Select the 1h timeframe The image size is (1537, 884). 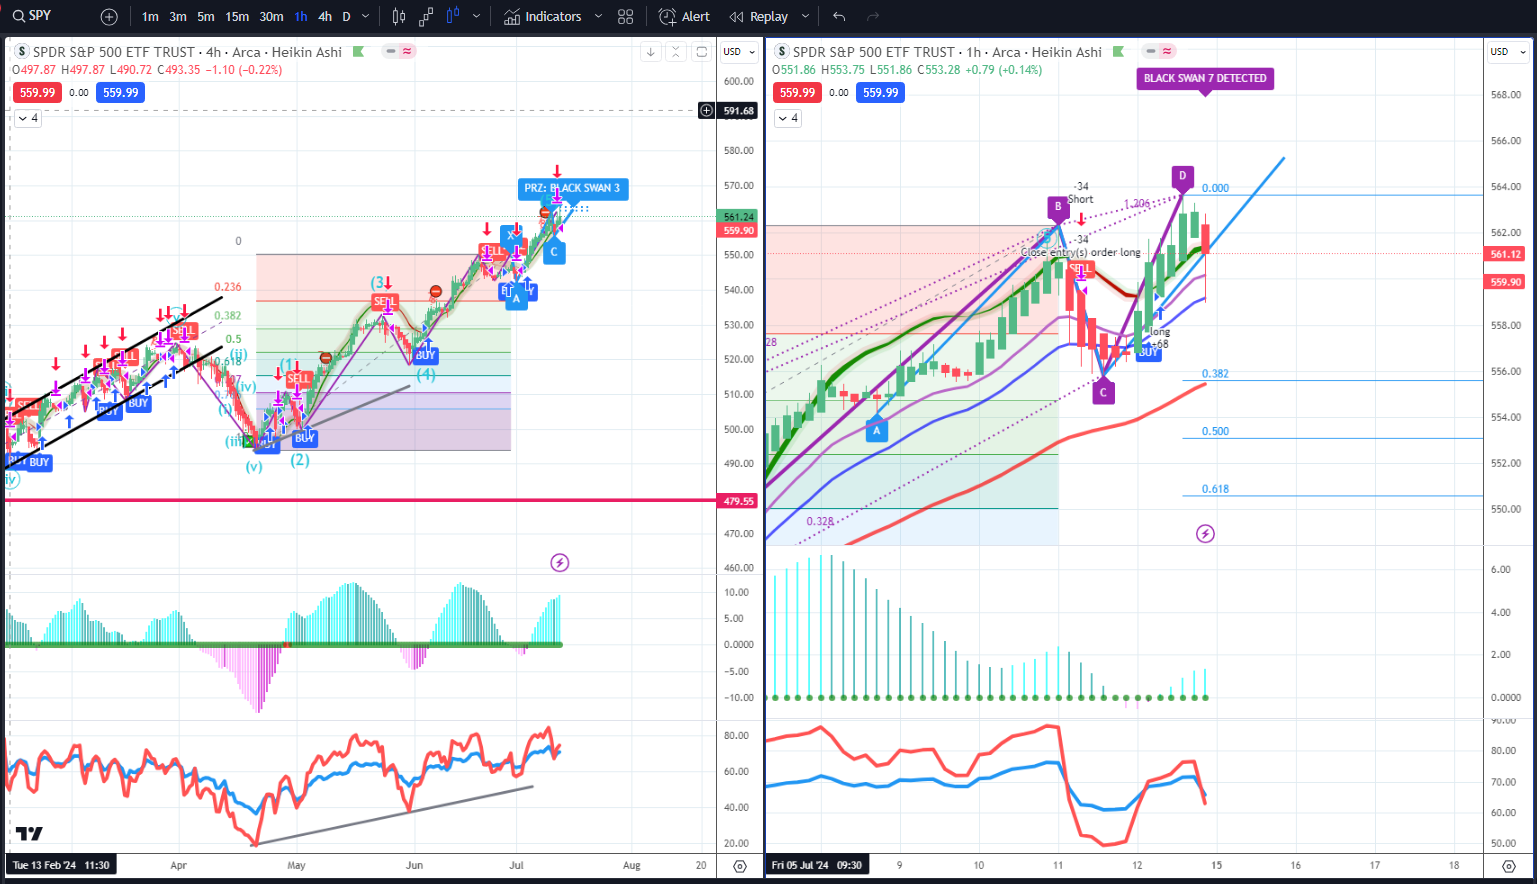pos(301,17)
